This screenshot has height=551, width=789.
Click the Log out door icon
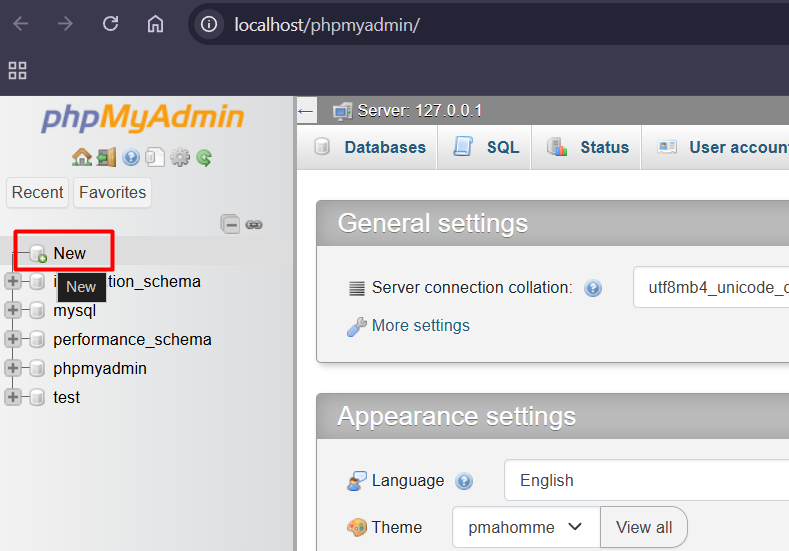(x=106, y=158)
